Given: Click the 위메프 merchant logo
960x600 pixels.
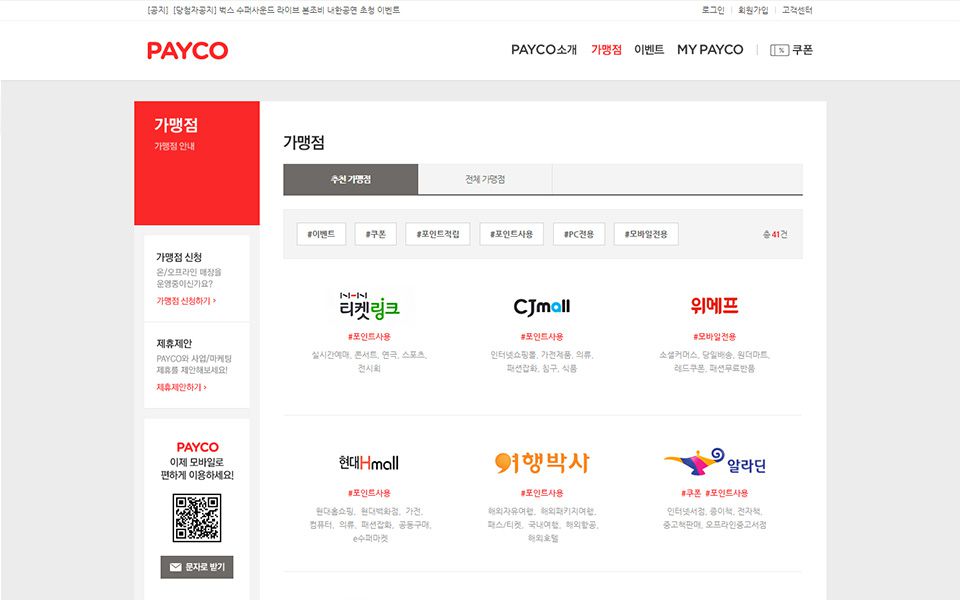Looking at the screenshot, I should [x=714, y=306].
